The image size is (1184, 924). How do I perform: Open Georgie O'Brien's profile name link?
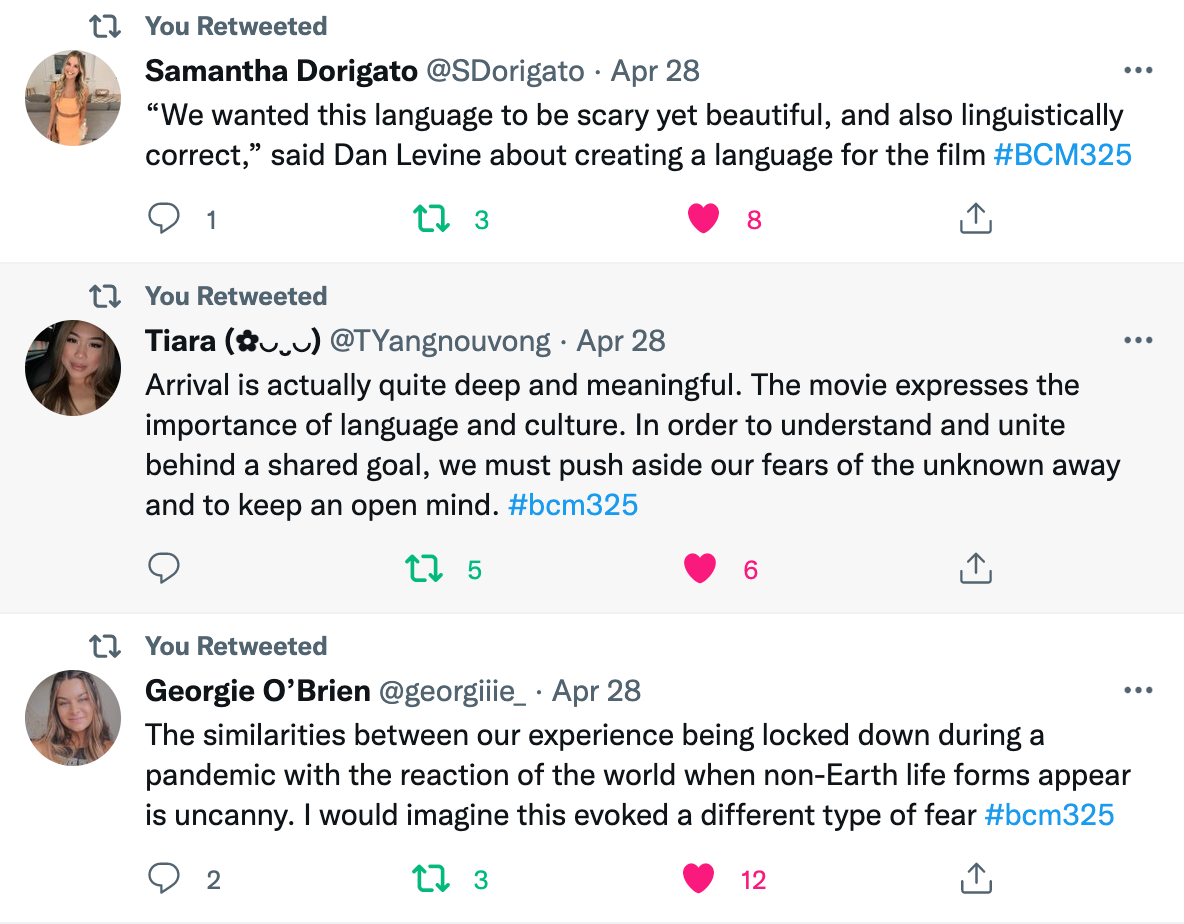tap(258, 691)
